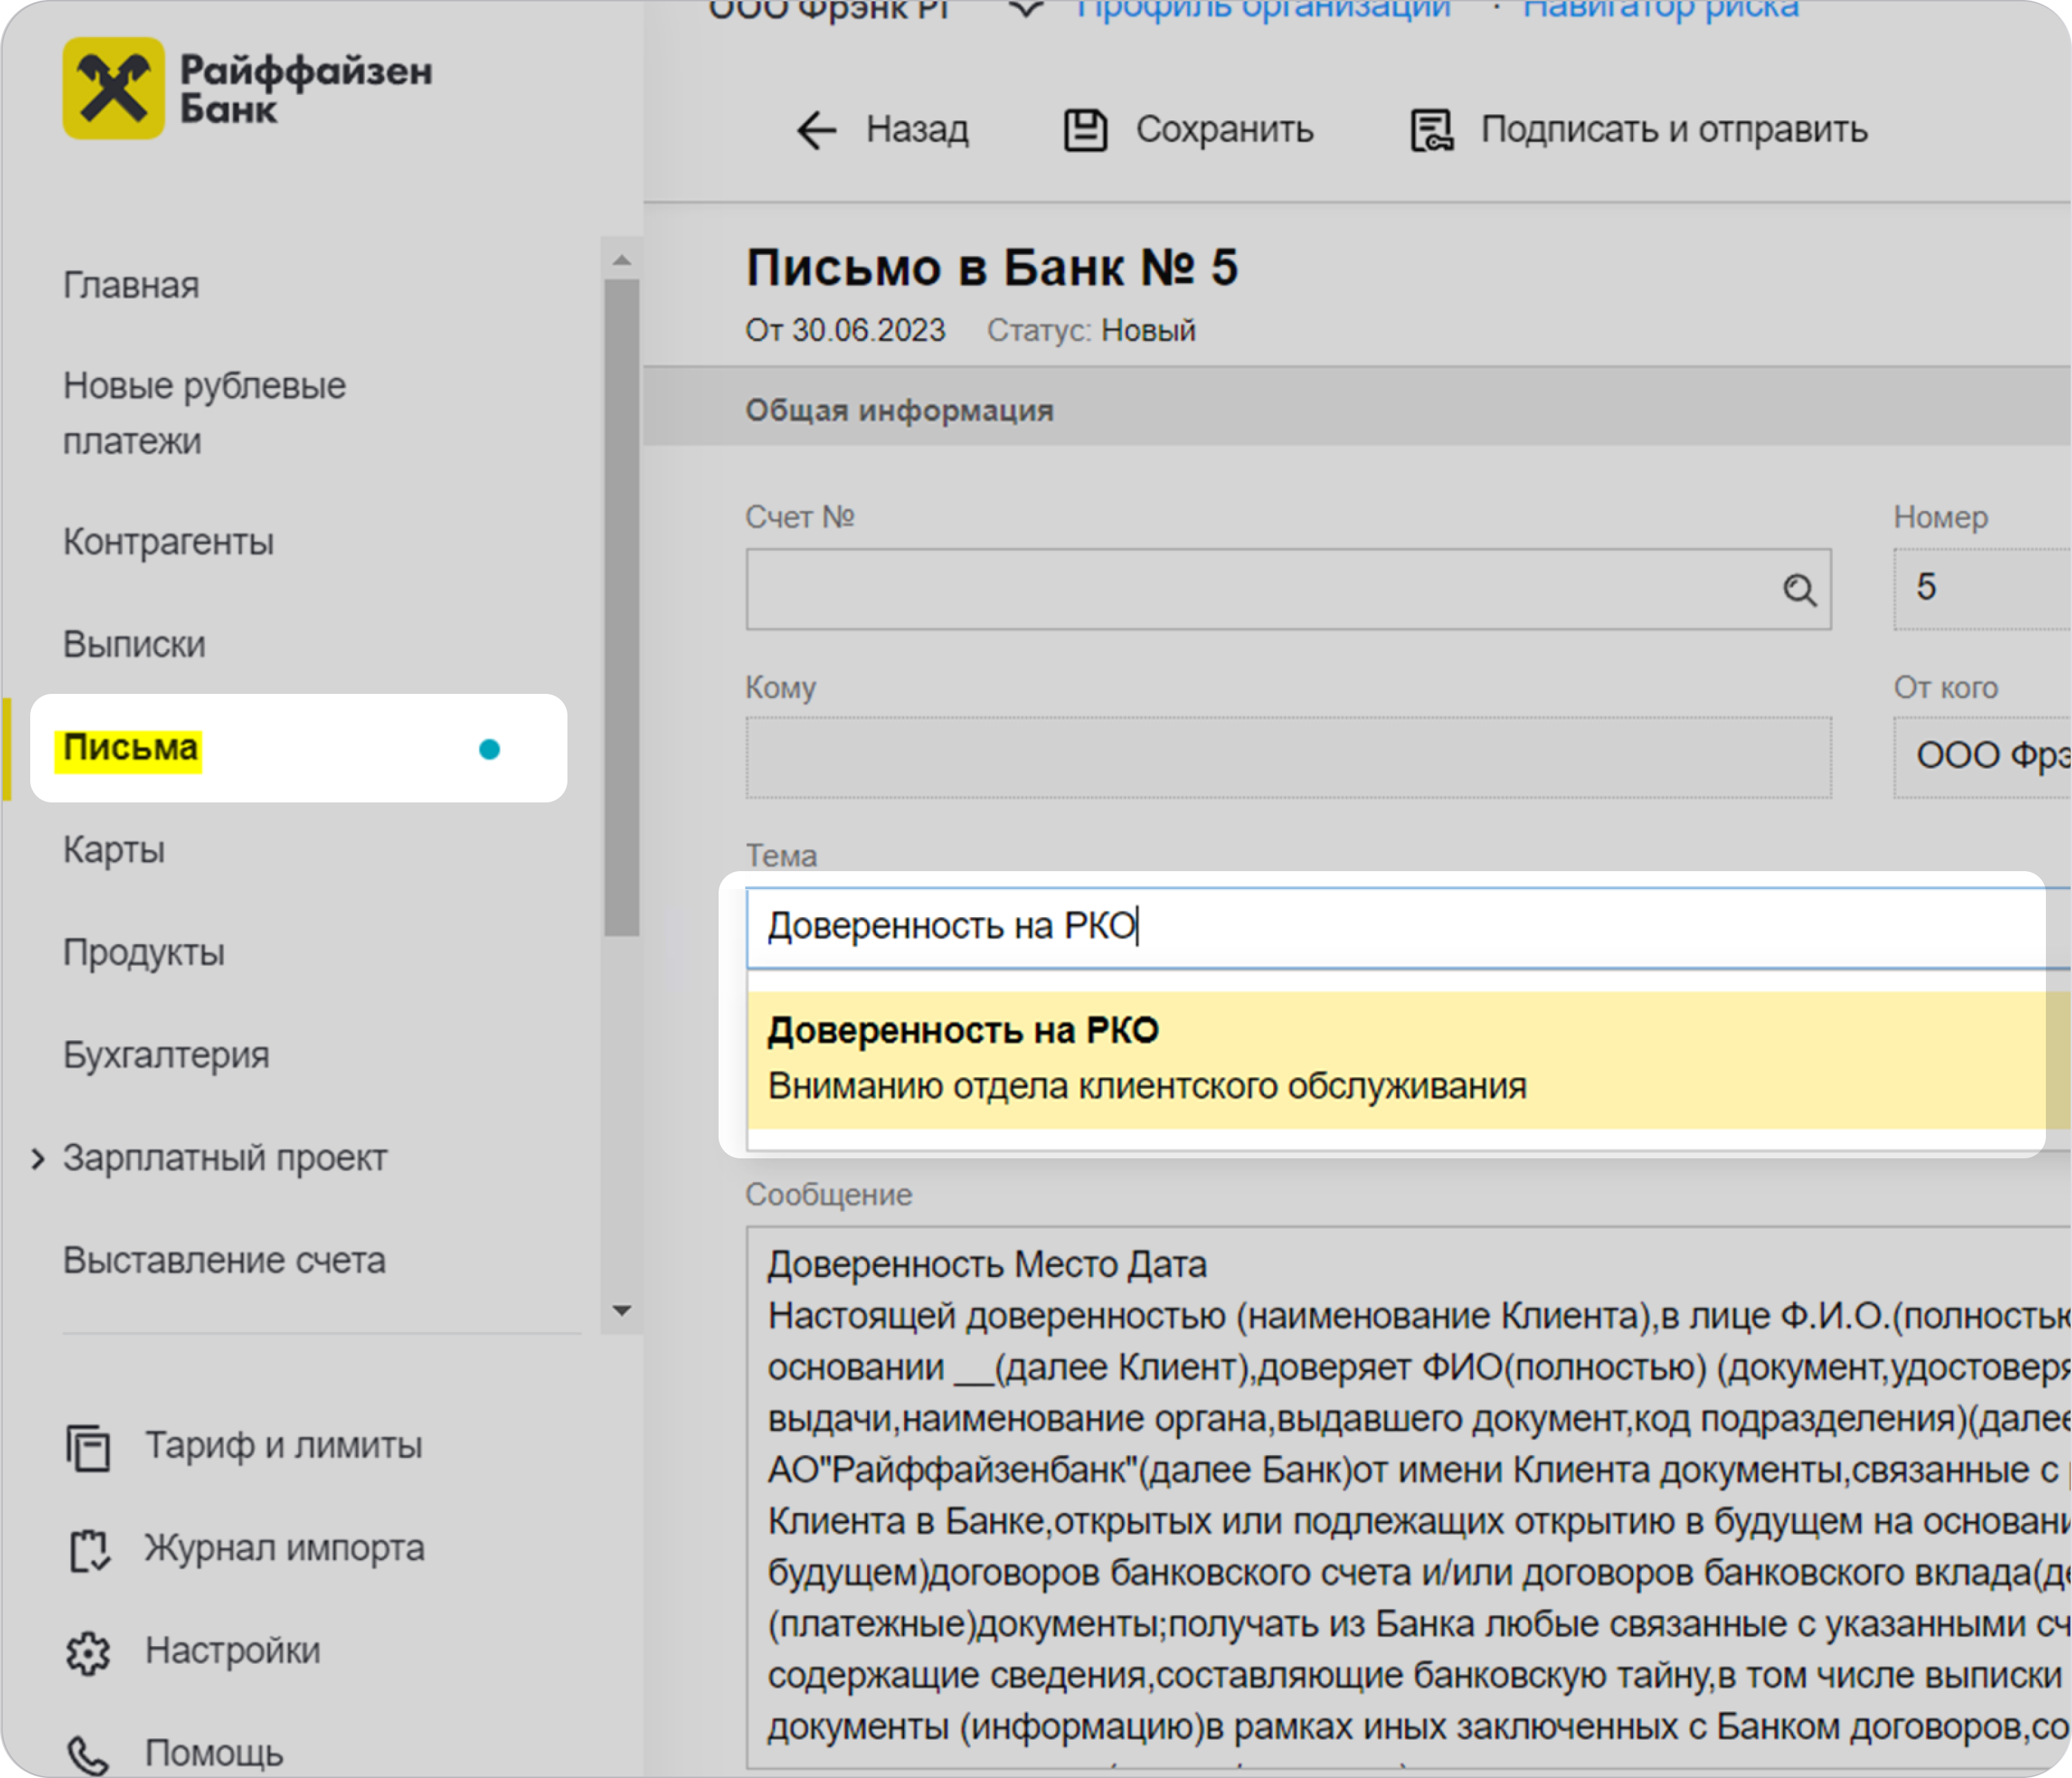Go to Контрагенты in the sidebar

pyautogui.click(x=168, y=542)
